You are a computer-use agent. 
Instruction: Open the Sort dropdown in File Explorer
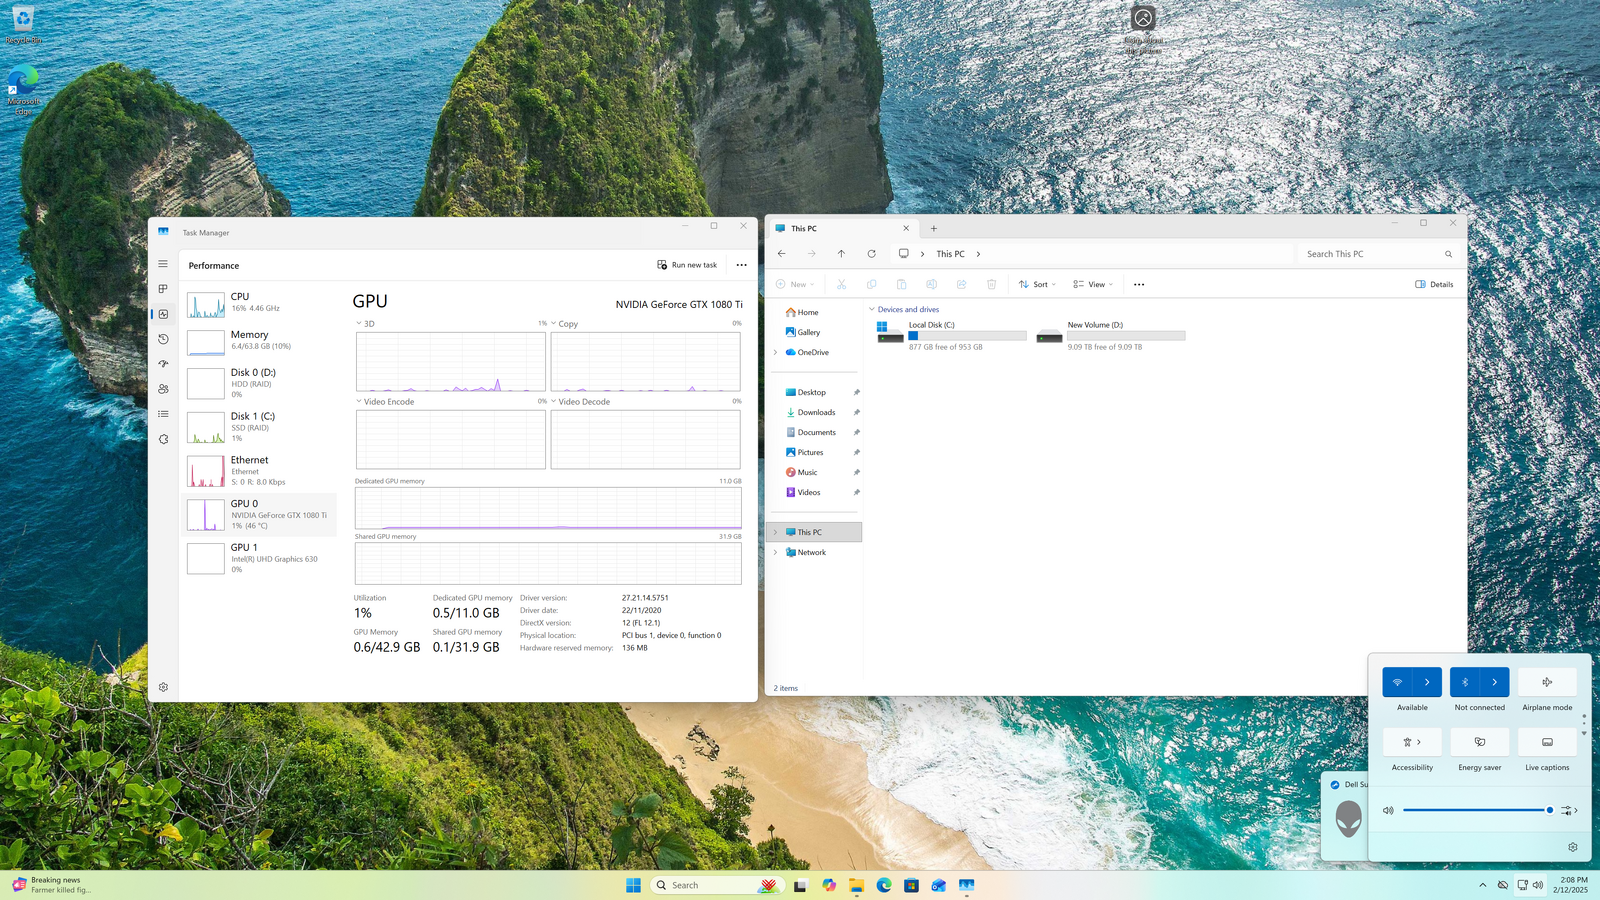(x=1037, y=284)
